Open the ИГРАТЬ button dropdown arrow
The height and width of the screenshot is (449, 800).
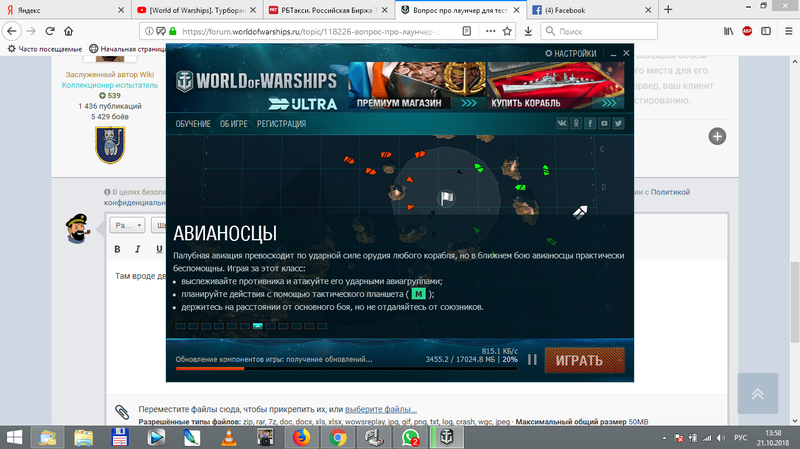point(619,360)
